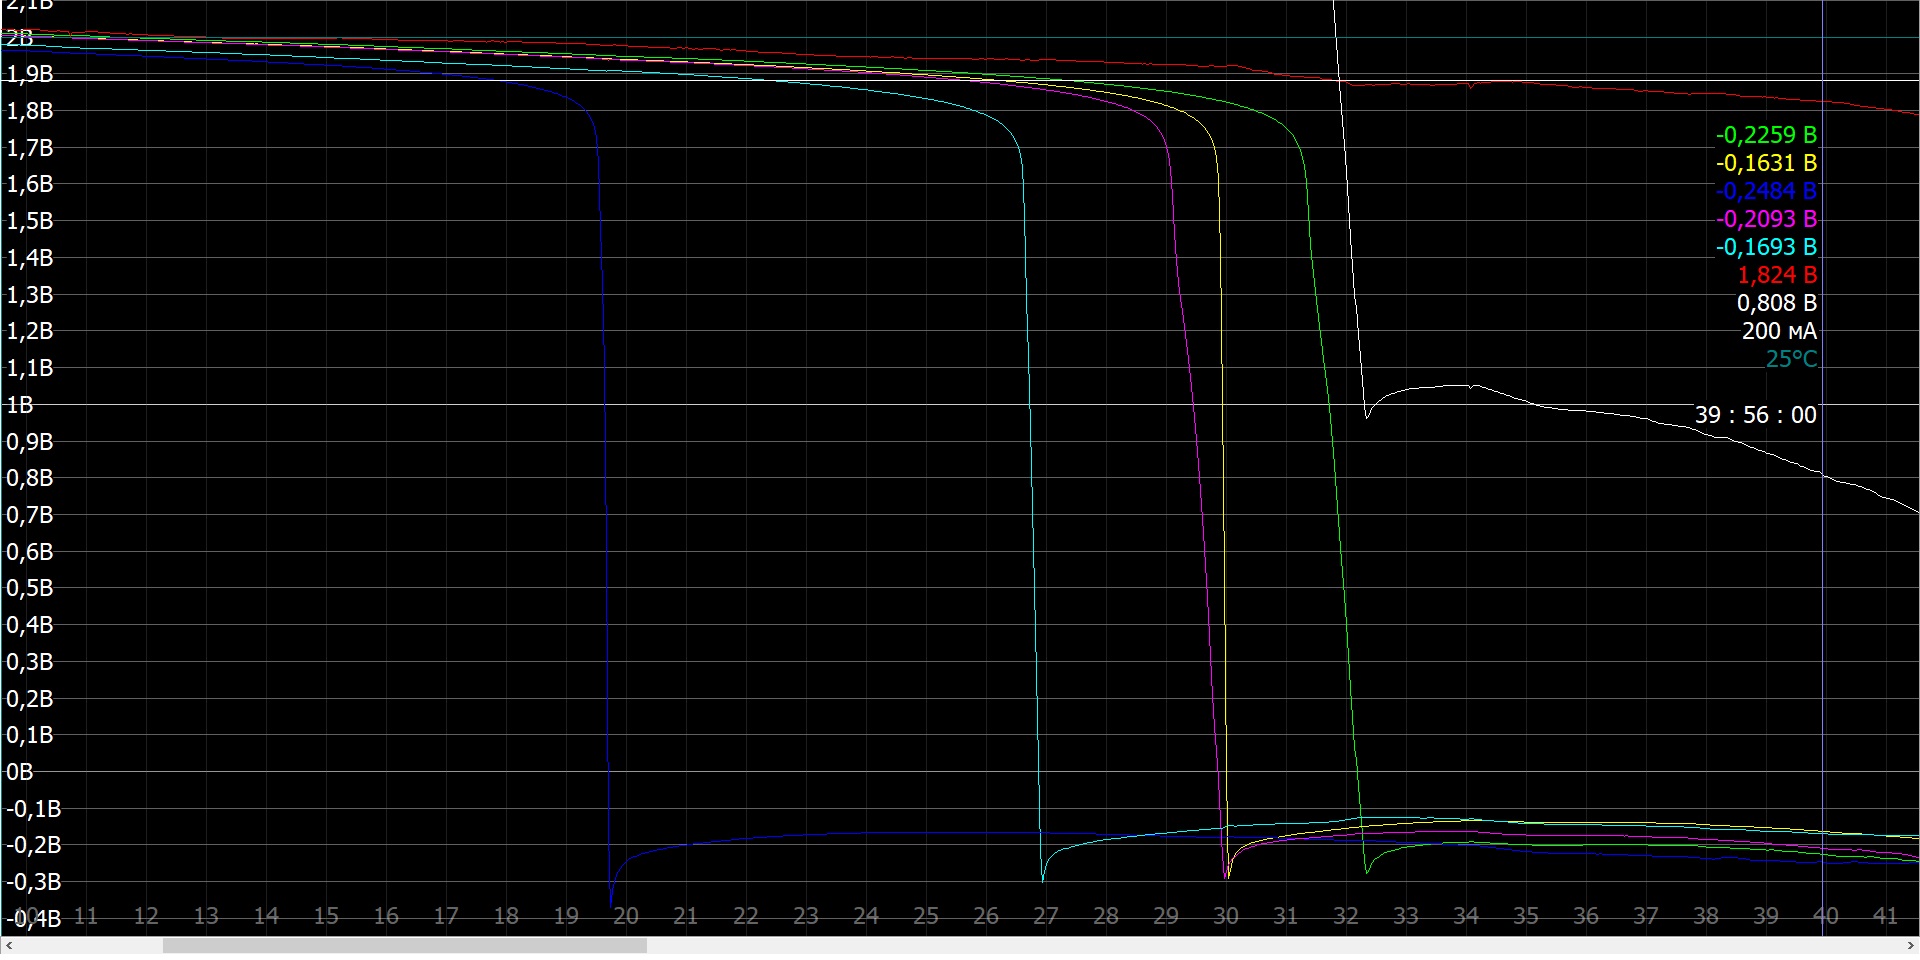This screenshot has height=960, width=1920.
Task: Click the red 1,824 B legend value
Action: (x=1776, y=275)
